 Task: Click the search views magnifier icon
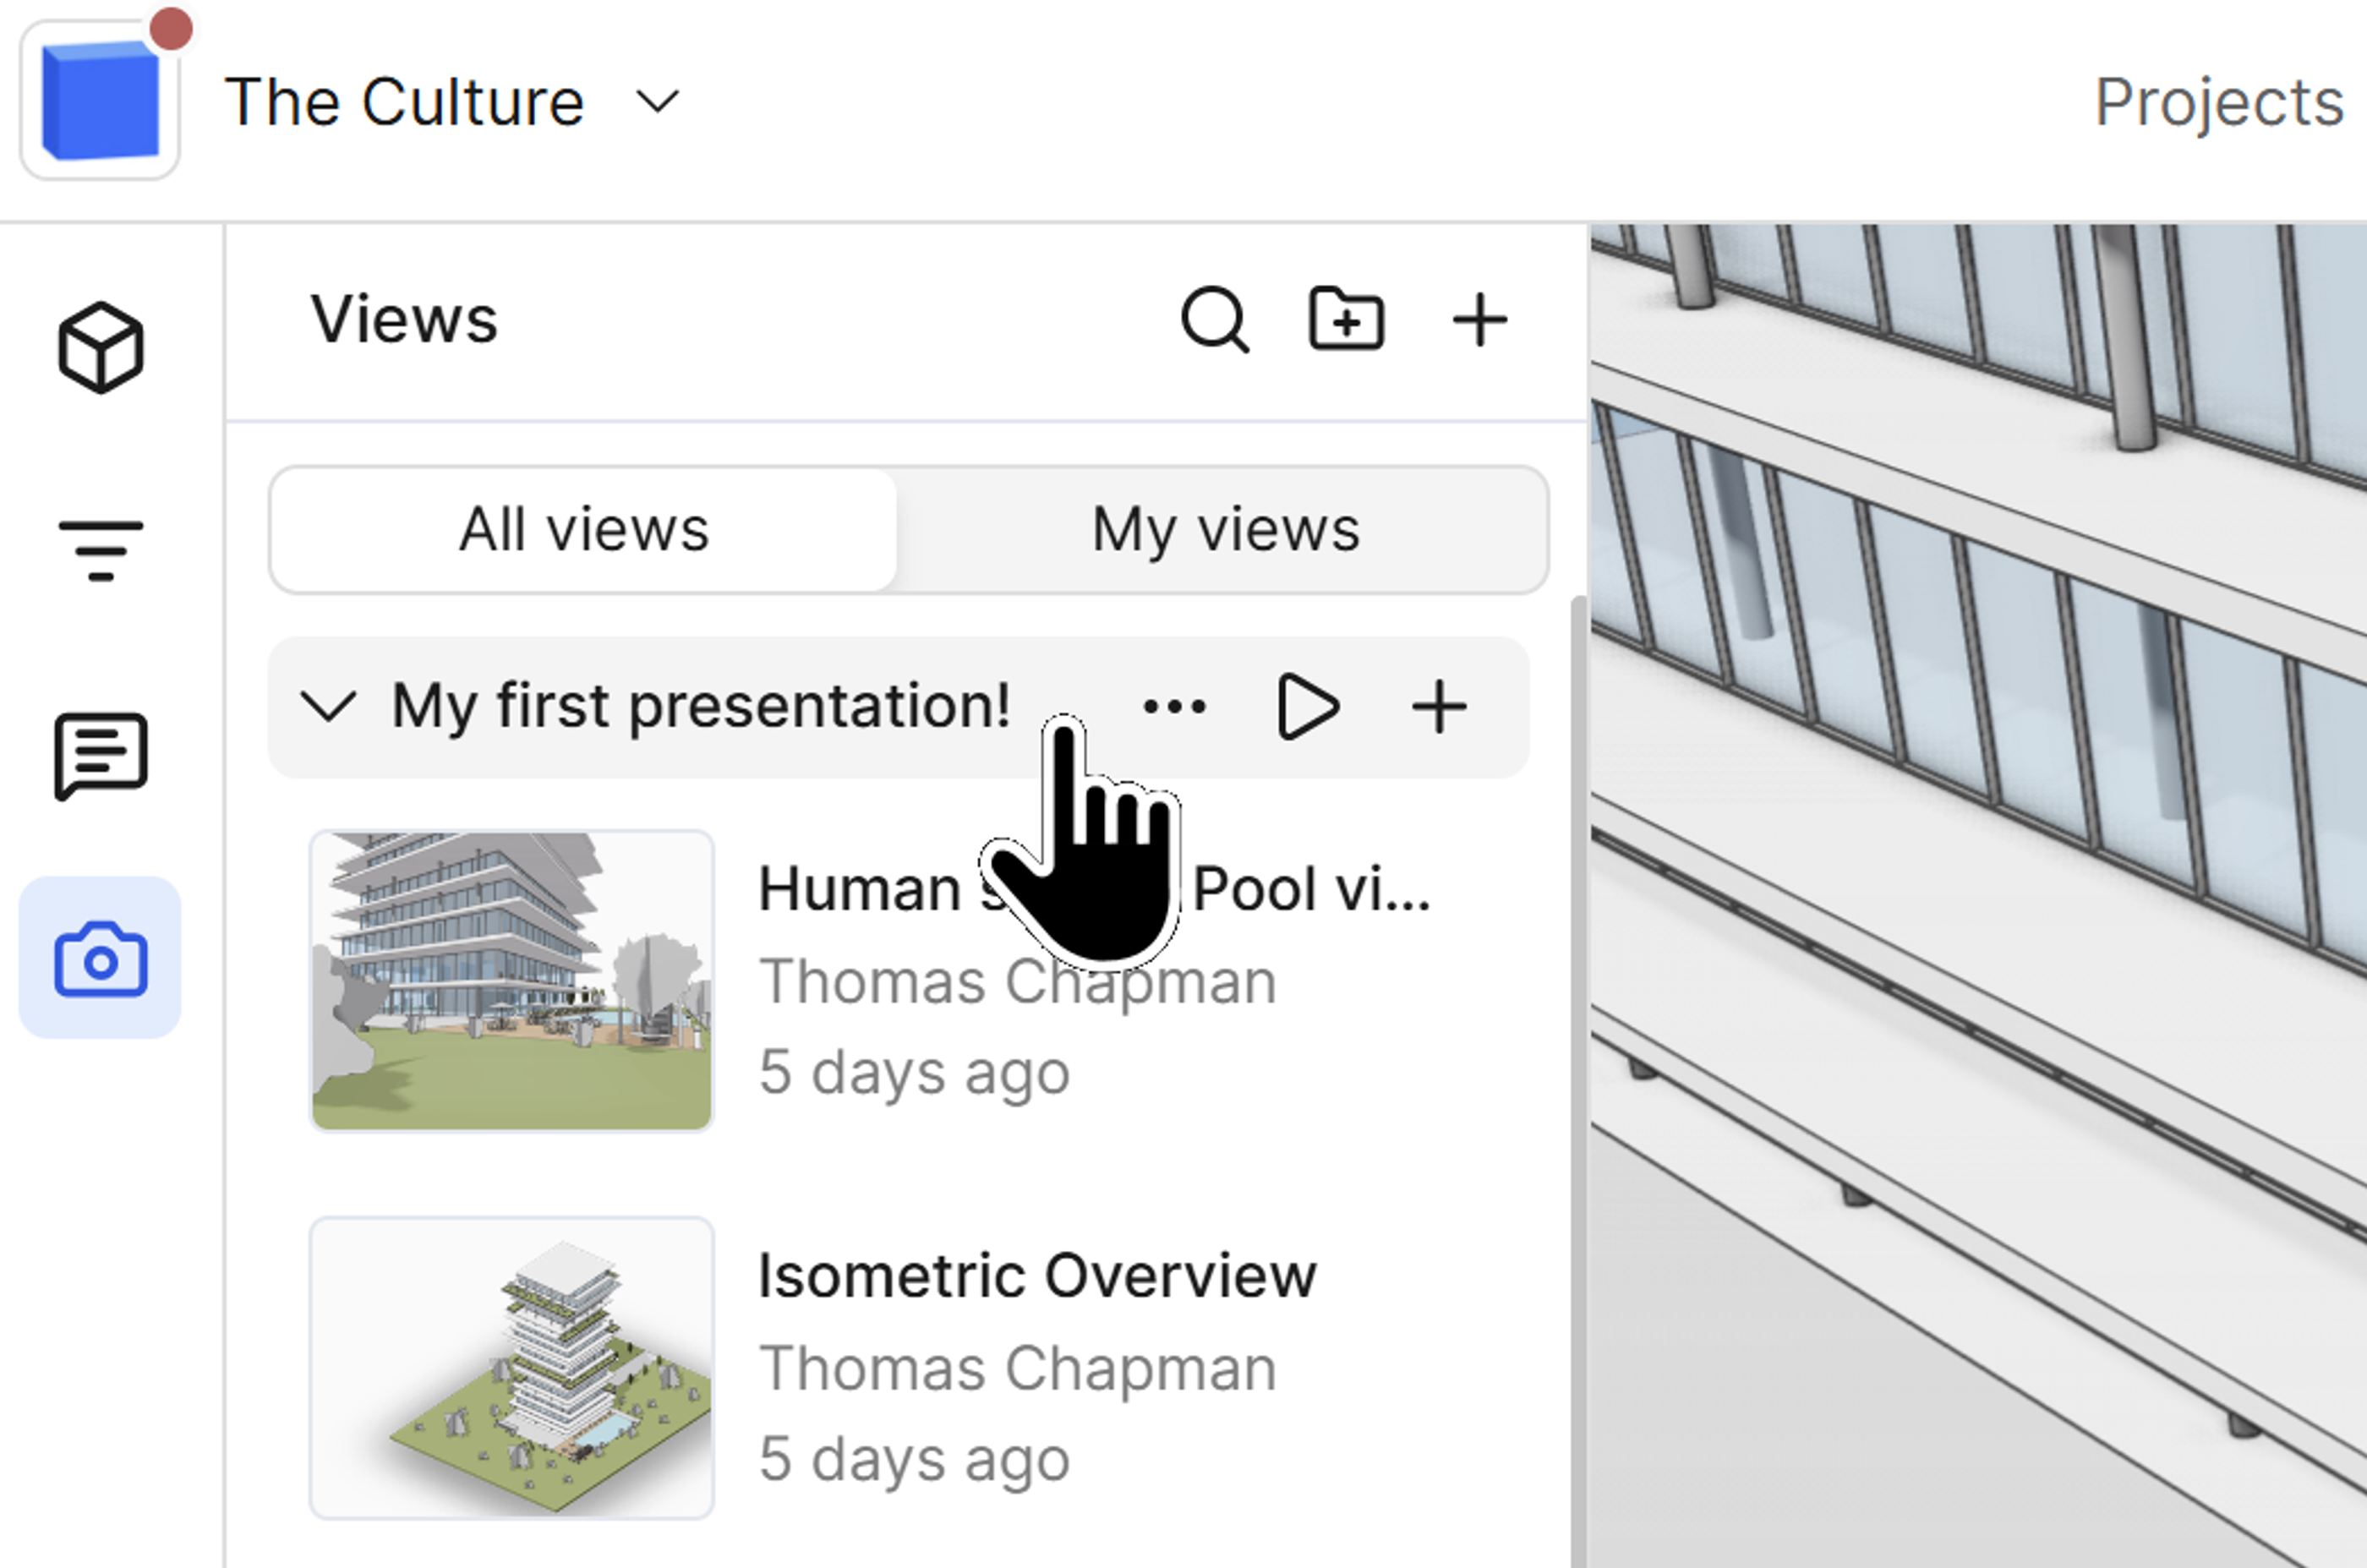(x=1214, y=320)
